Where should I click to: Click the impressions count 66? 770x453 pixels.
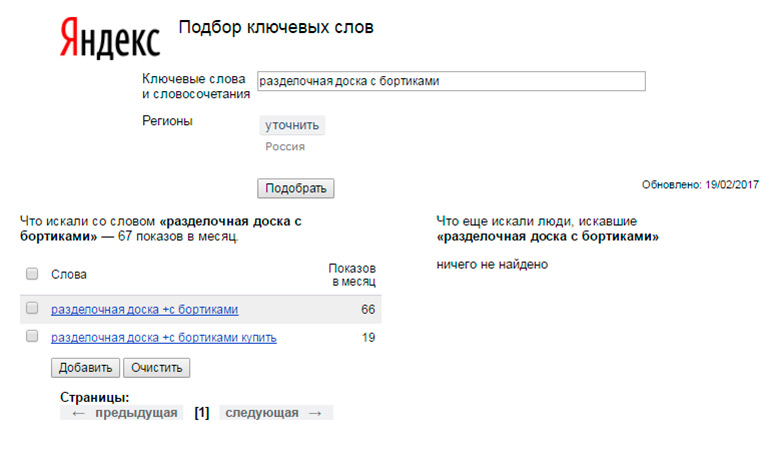pyautogui.click(x=367, y=310)
